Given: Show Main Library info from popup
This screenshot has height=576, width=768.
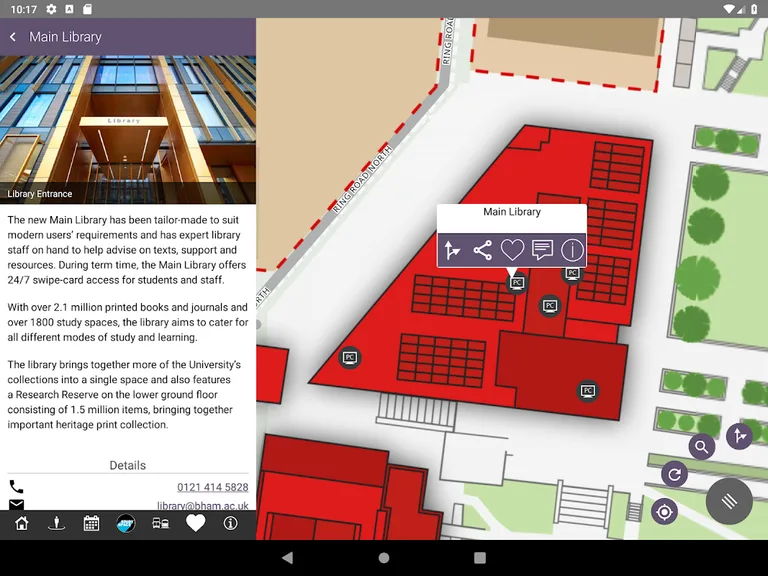Looking at the screenshot, I should click(572, 250).
